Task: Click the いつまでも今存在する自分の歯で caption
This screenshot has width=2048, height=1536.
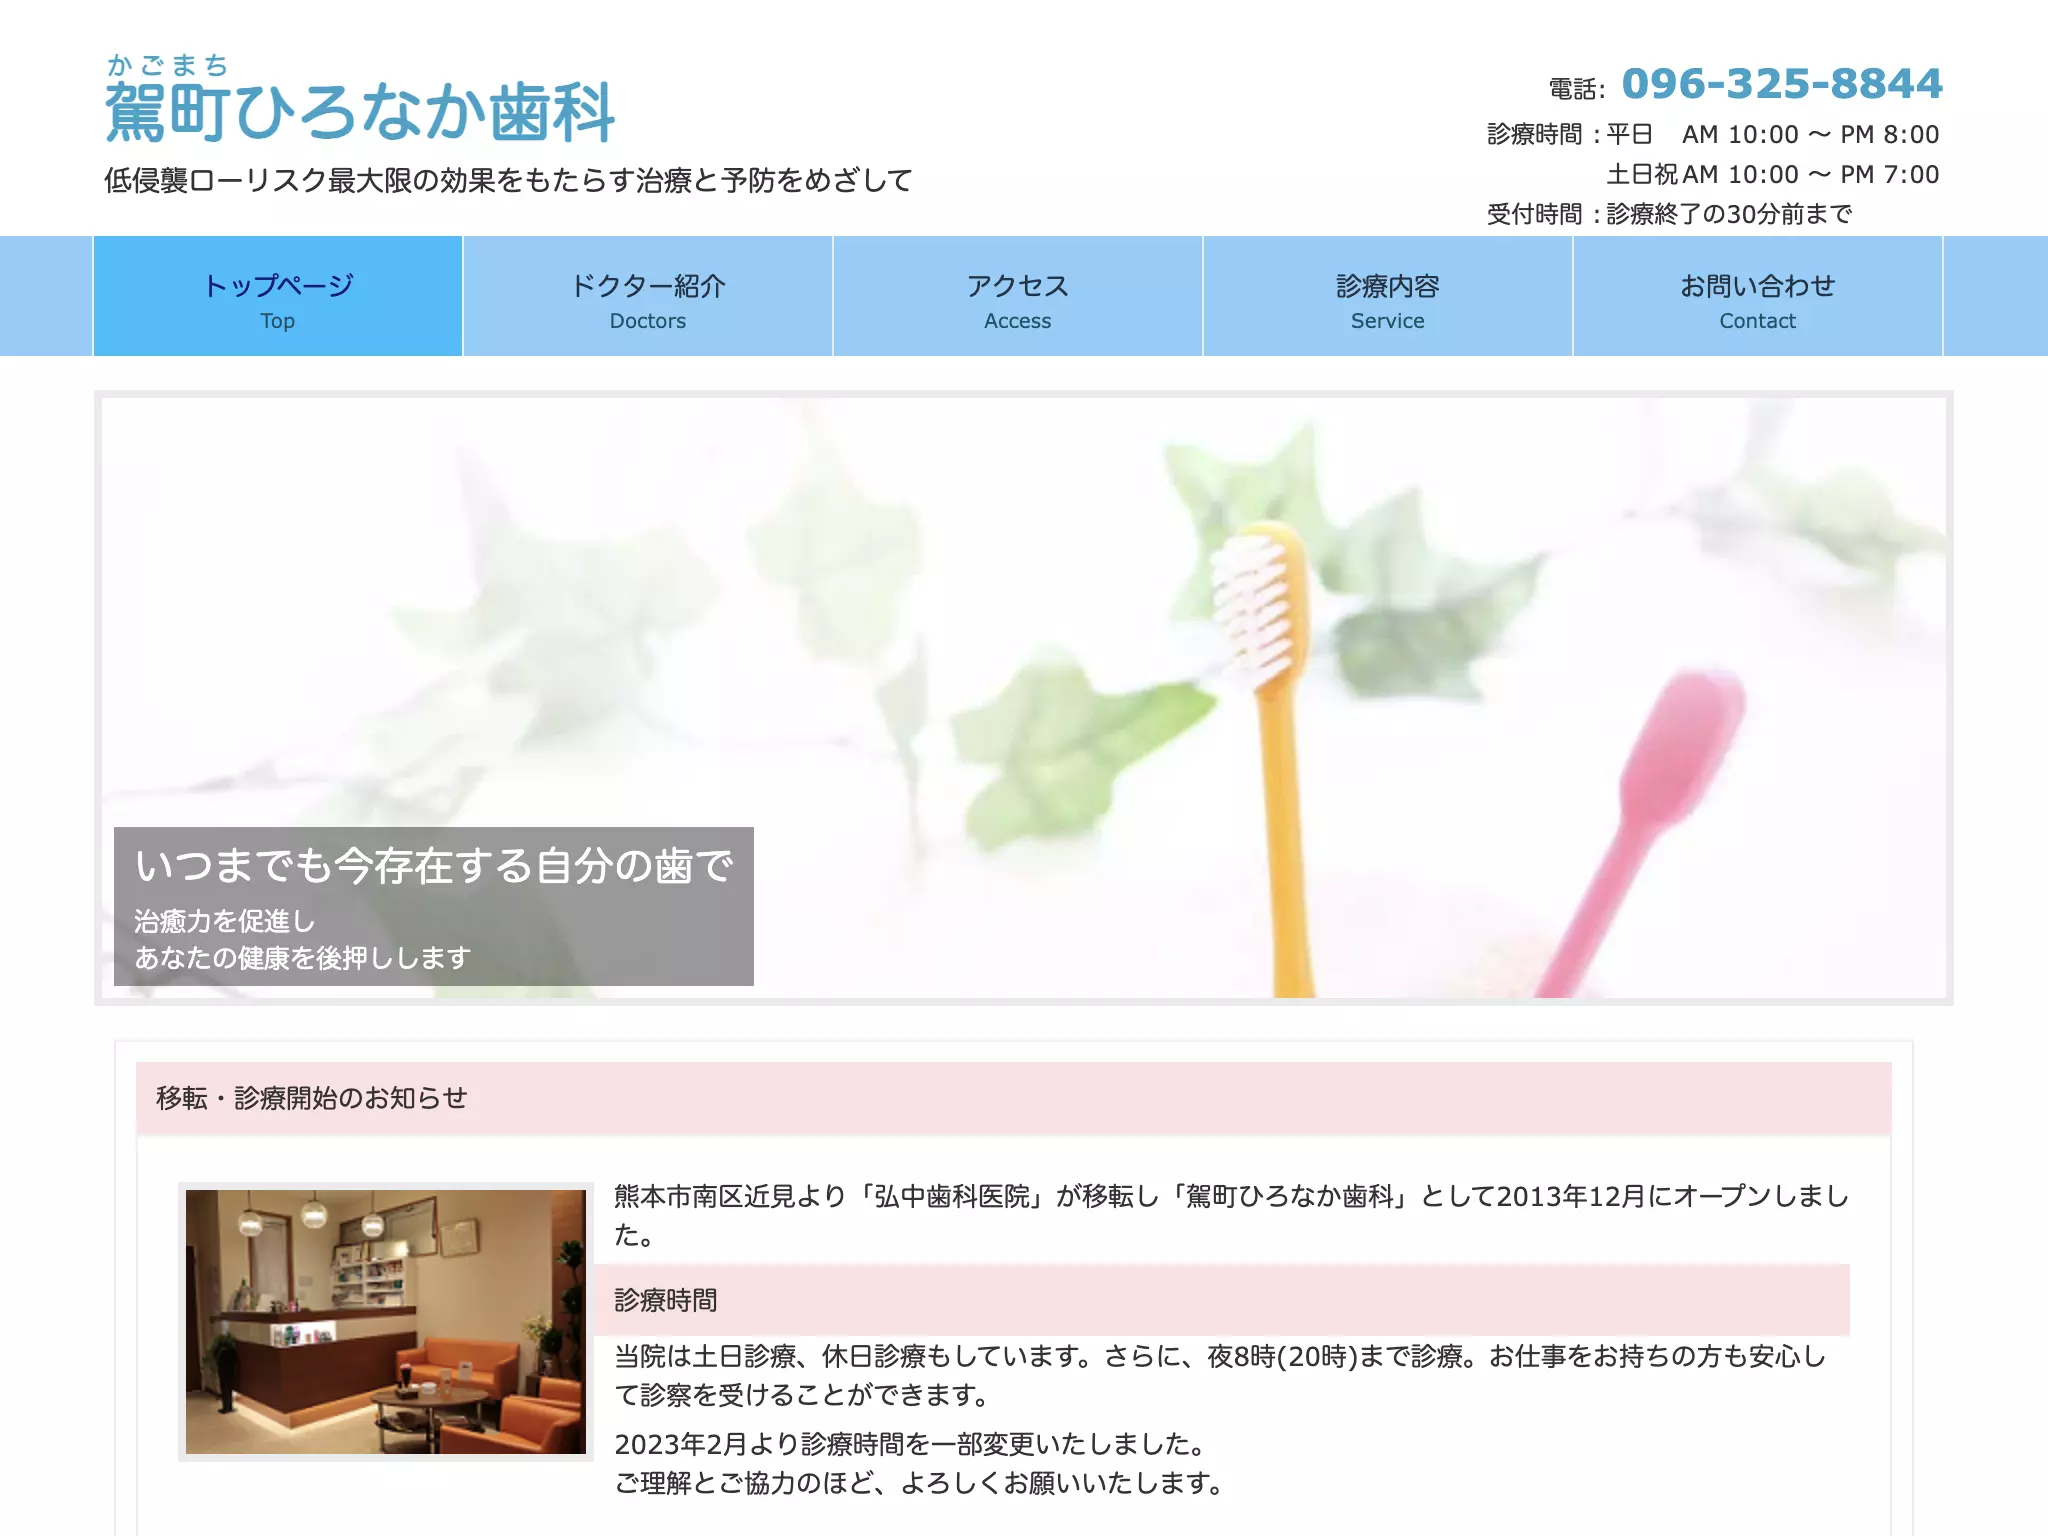Action: pyautogui.click(x=434, y=866)
